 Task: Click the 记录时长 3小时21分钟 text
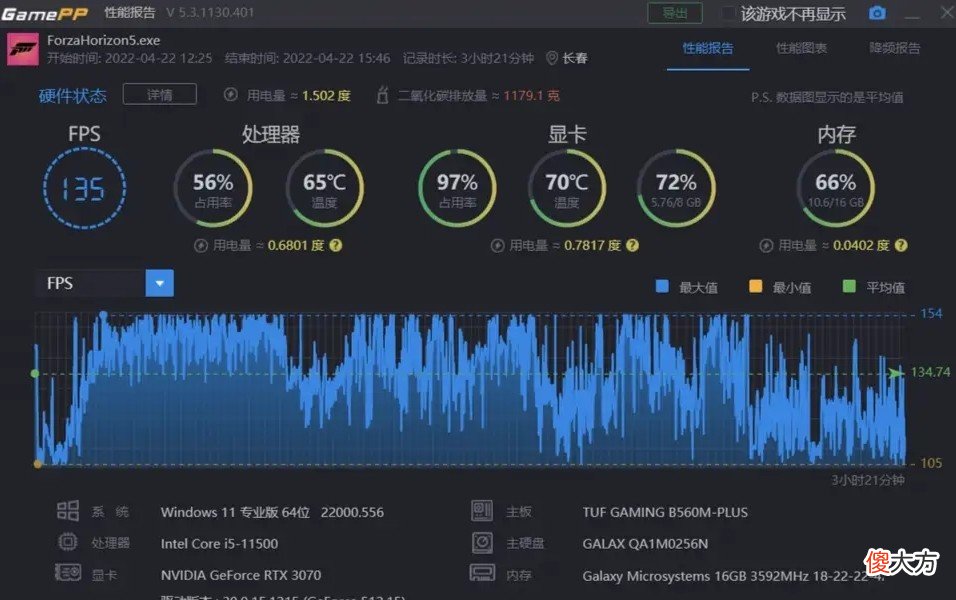468,58
